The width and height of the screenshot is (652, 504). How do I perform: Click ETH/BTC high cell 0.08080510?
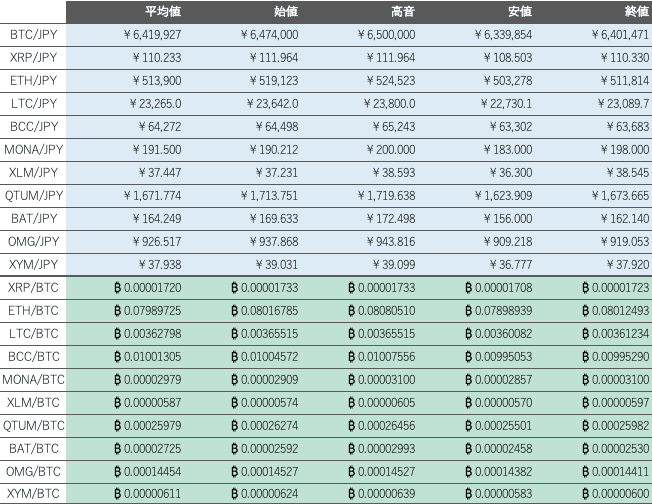382,310
